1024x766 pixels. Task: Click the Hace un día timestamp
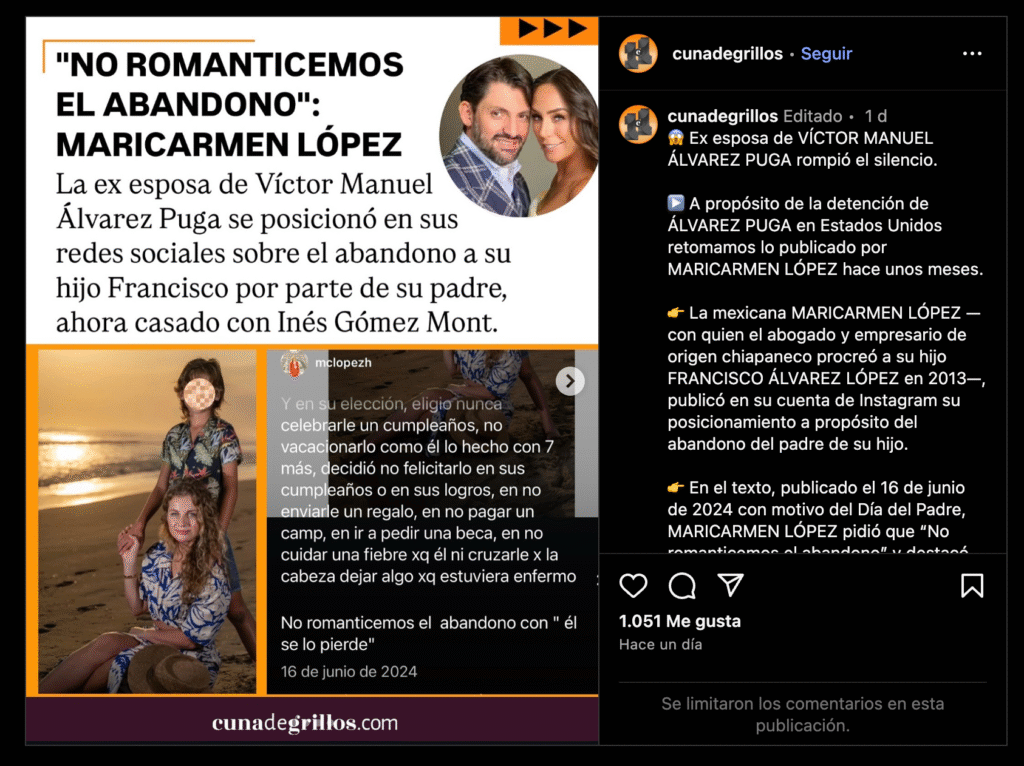(x=660, y=645)
